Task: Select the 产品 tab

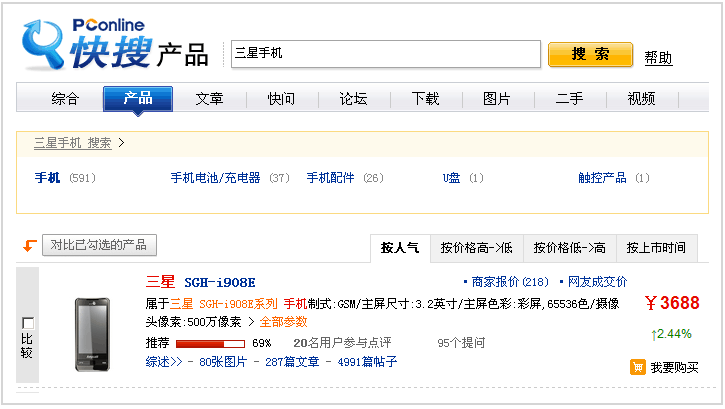Action: [x=138, y=98]
